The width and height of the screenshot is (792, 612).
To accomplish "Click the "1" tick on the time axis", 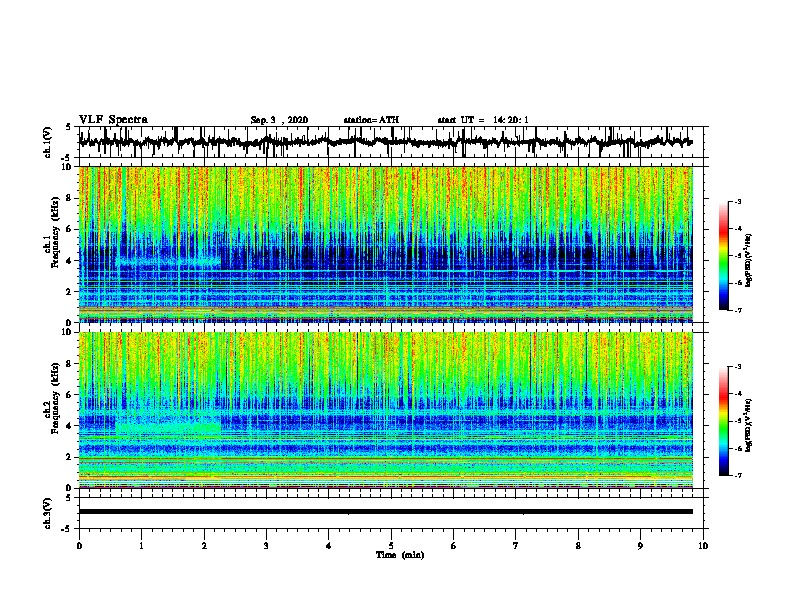I will pyautogui.click(x=141, y=546).
